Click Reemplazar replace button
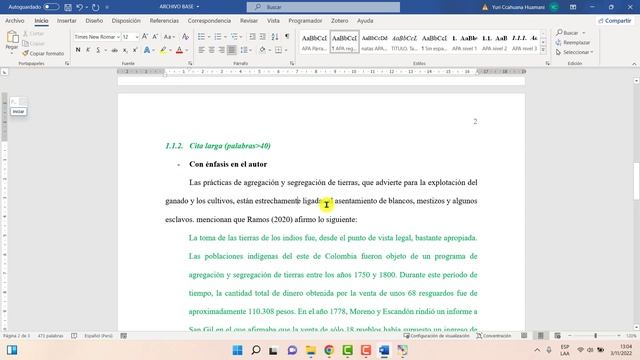The width and height of the screenshot is (640, 360). (x=573, y=42)
